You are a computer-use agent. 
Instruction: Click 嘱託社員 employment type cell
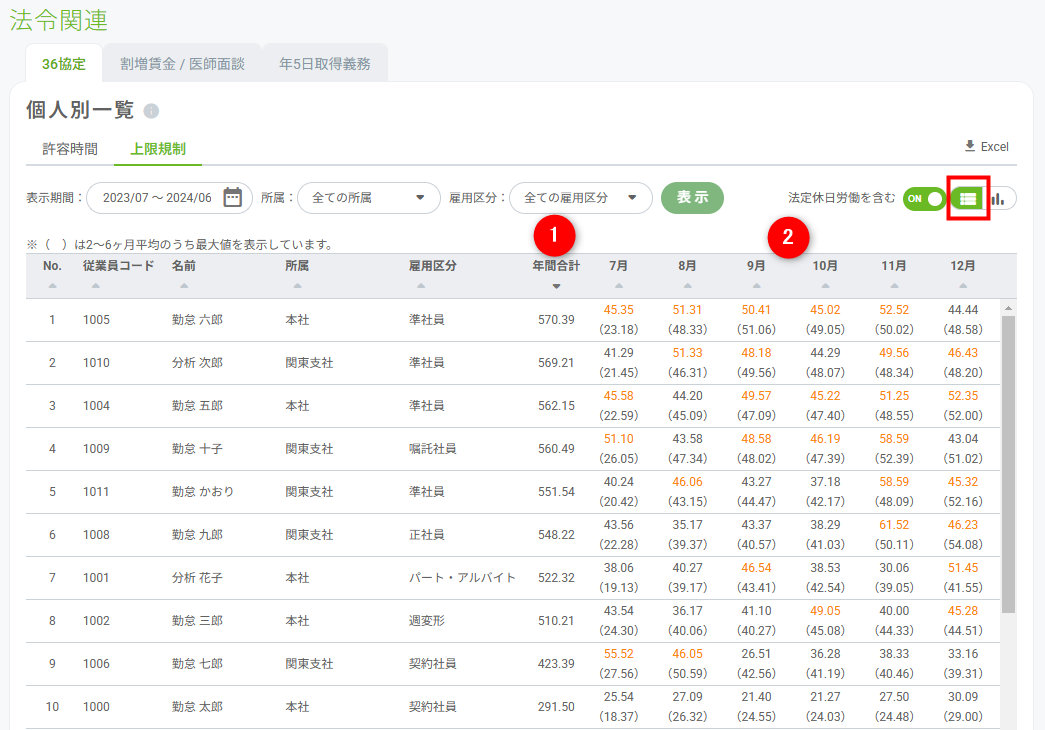(x=433, y=449)
